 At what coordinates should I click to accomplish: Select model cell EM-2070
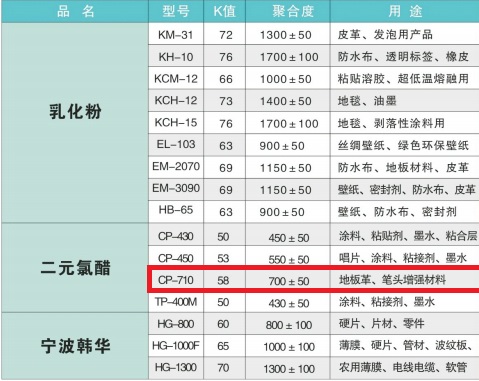tap(176, 166)
